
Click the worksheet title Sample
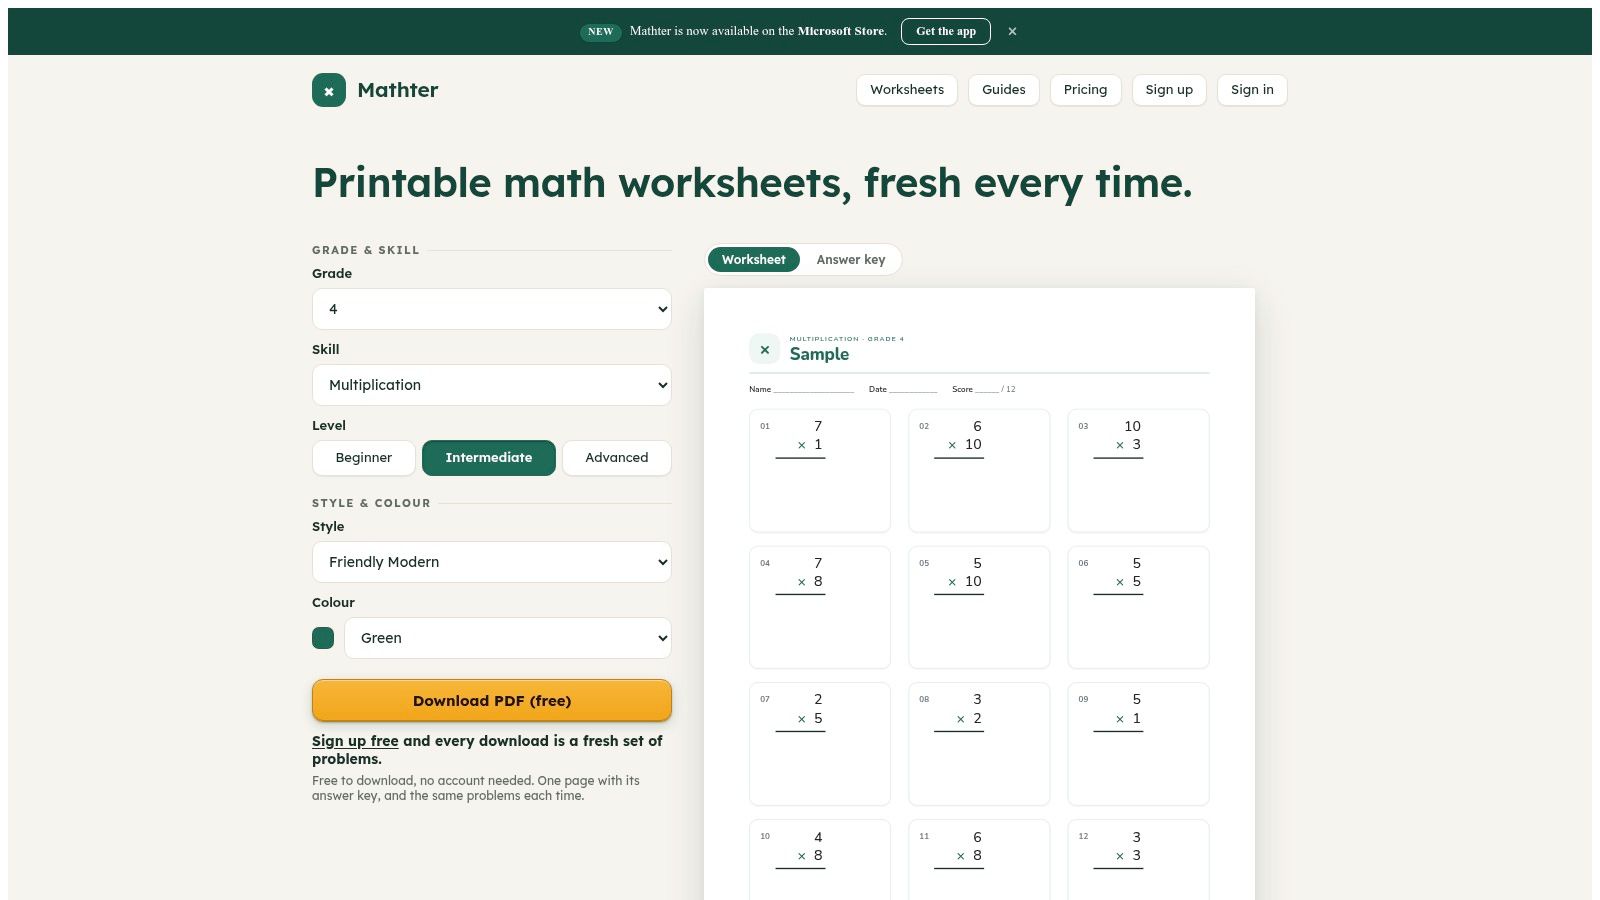tap(819, 354)
